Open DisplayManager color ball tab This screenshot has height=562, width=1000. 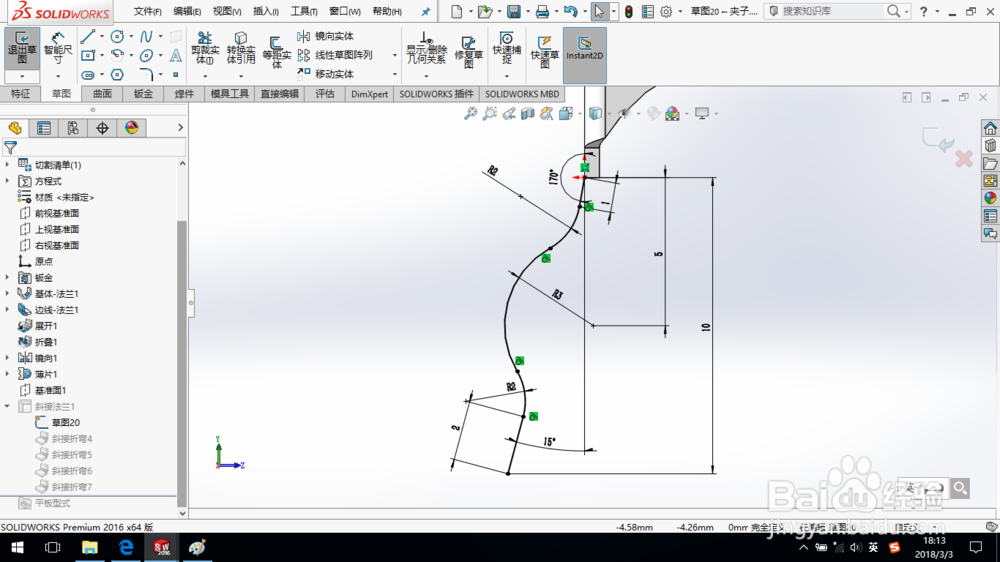point(131,128)
